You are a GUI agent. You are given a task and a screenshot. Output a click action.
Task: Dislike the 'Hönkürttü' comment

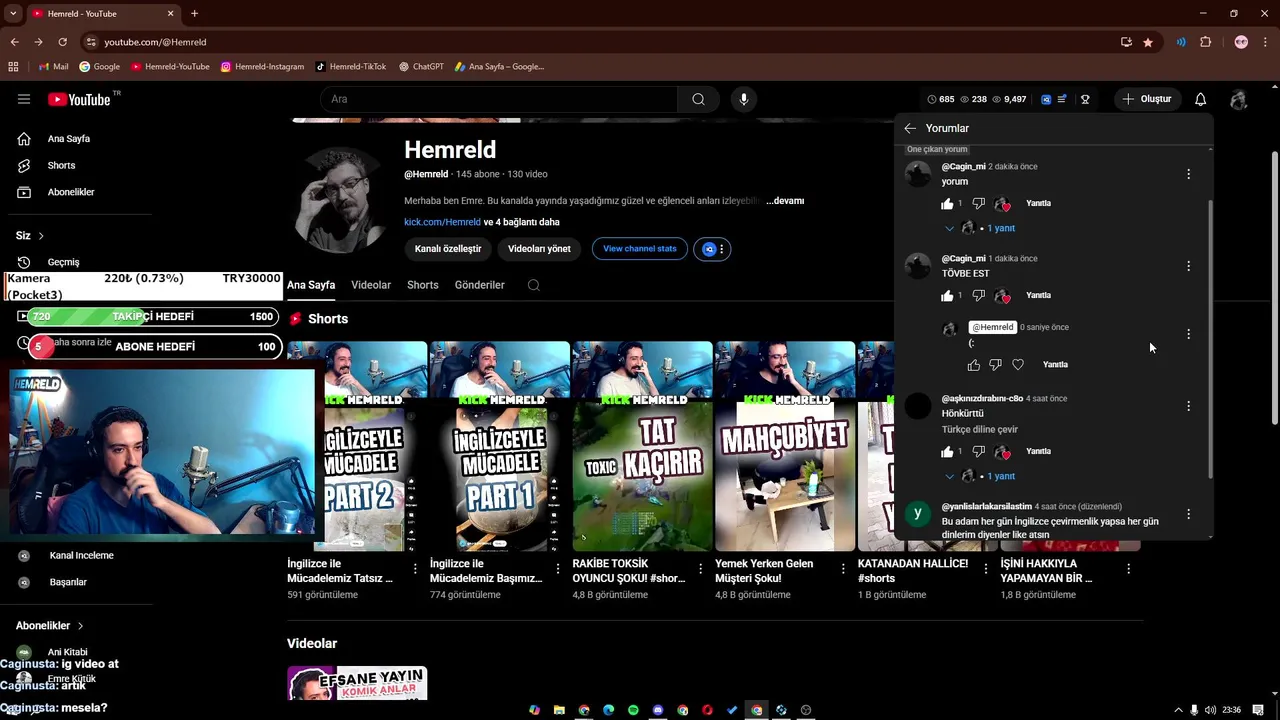[978, 452]
